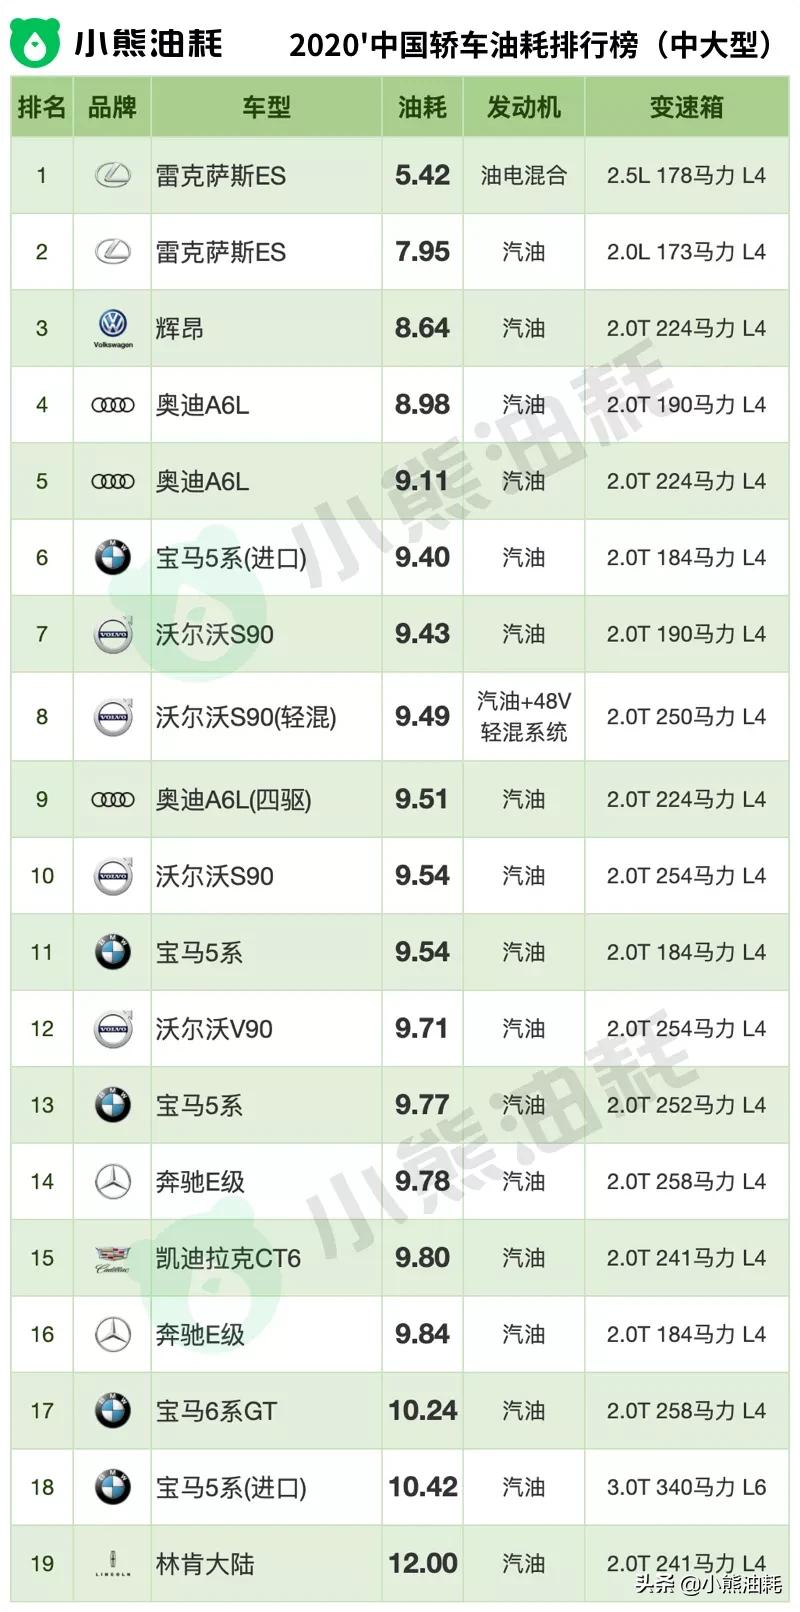Image resolution: width=800 pixels, height=1612 pixels.
Task: Click the 油耗 column header
Action: (x=422, y=107)
